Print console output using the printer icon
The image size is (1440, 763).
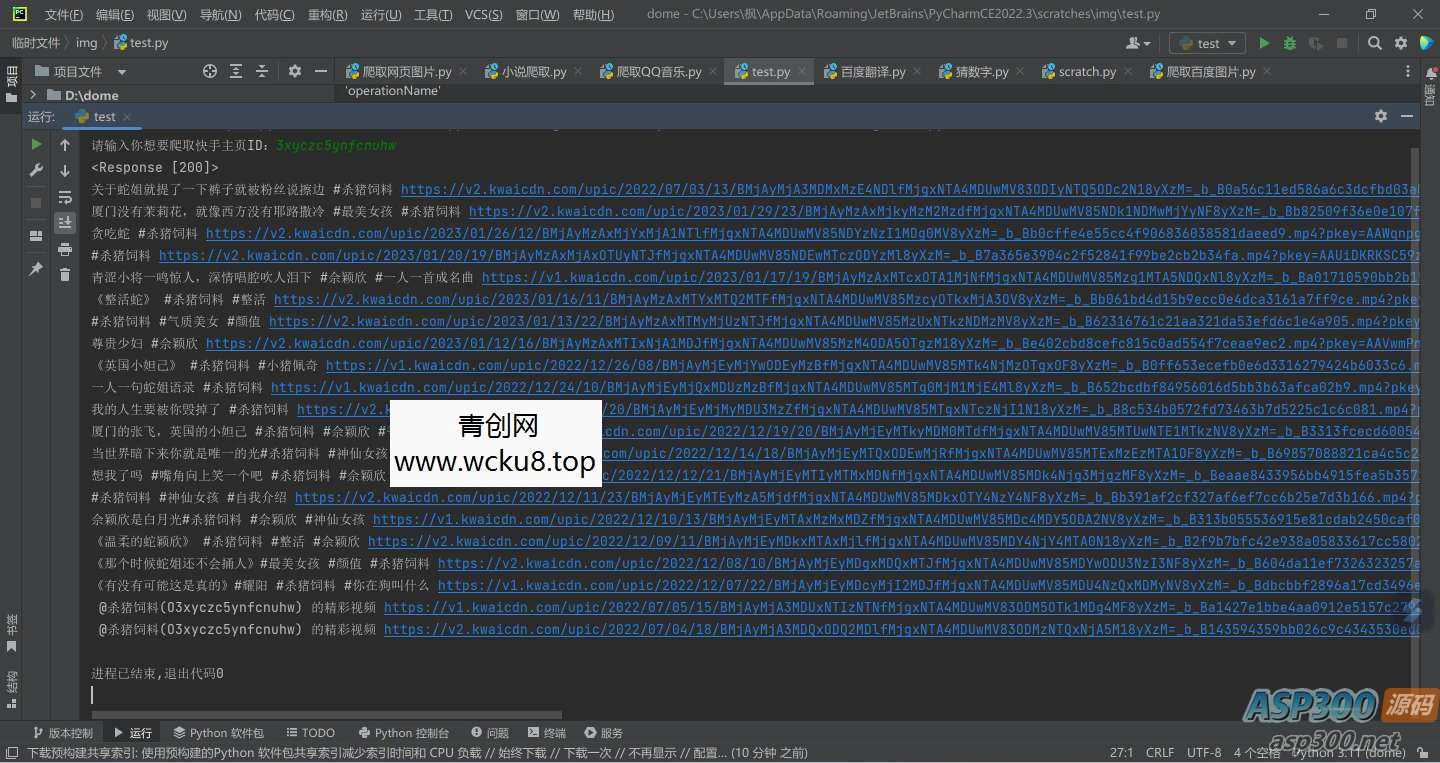pos(65,249)
